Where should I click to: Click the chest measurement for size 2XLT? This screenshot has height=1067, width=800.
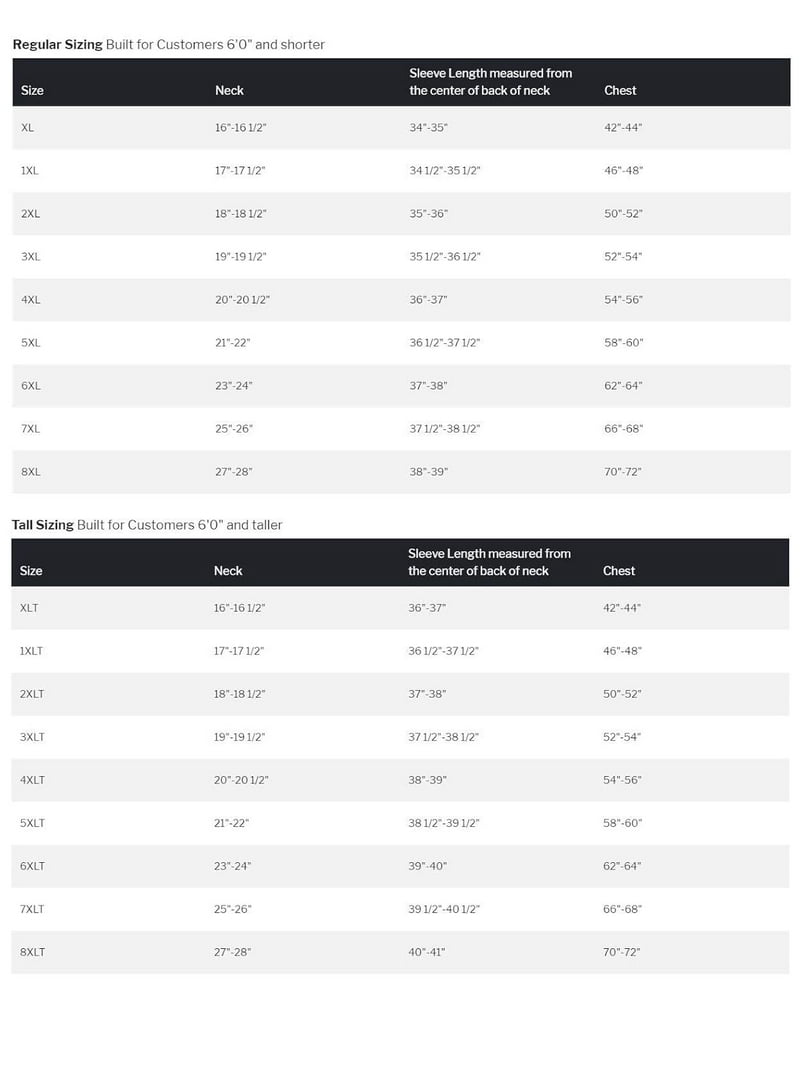[622, 694]
